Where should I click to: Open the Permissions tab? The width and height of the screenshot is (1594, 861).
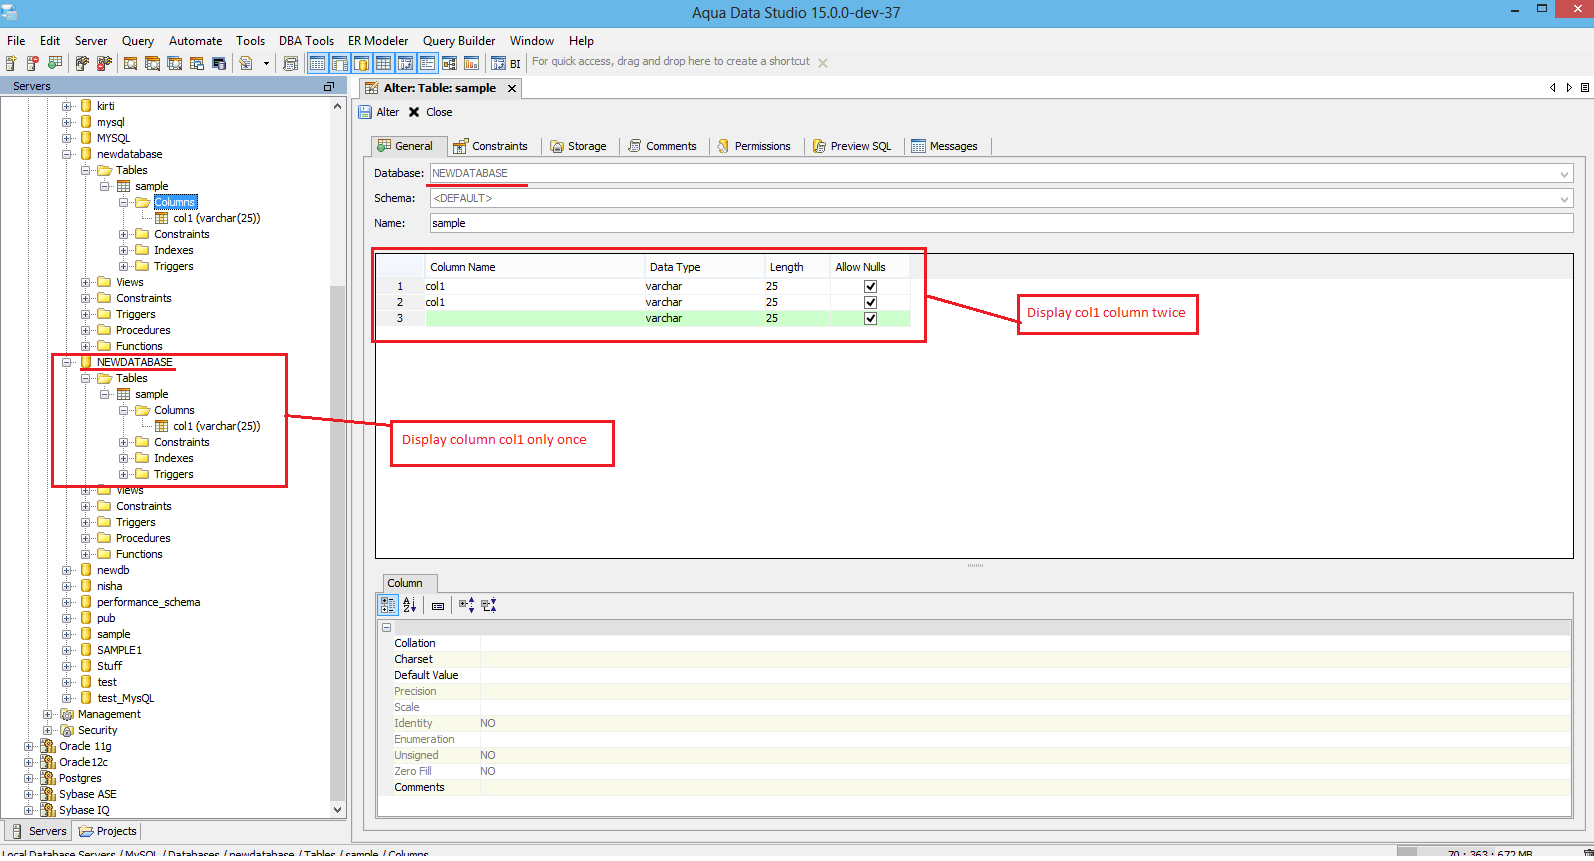tap(754, 146)
